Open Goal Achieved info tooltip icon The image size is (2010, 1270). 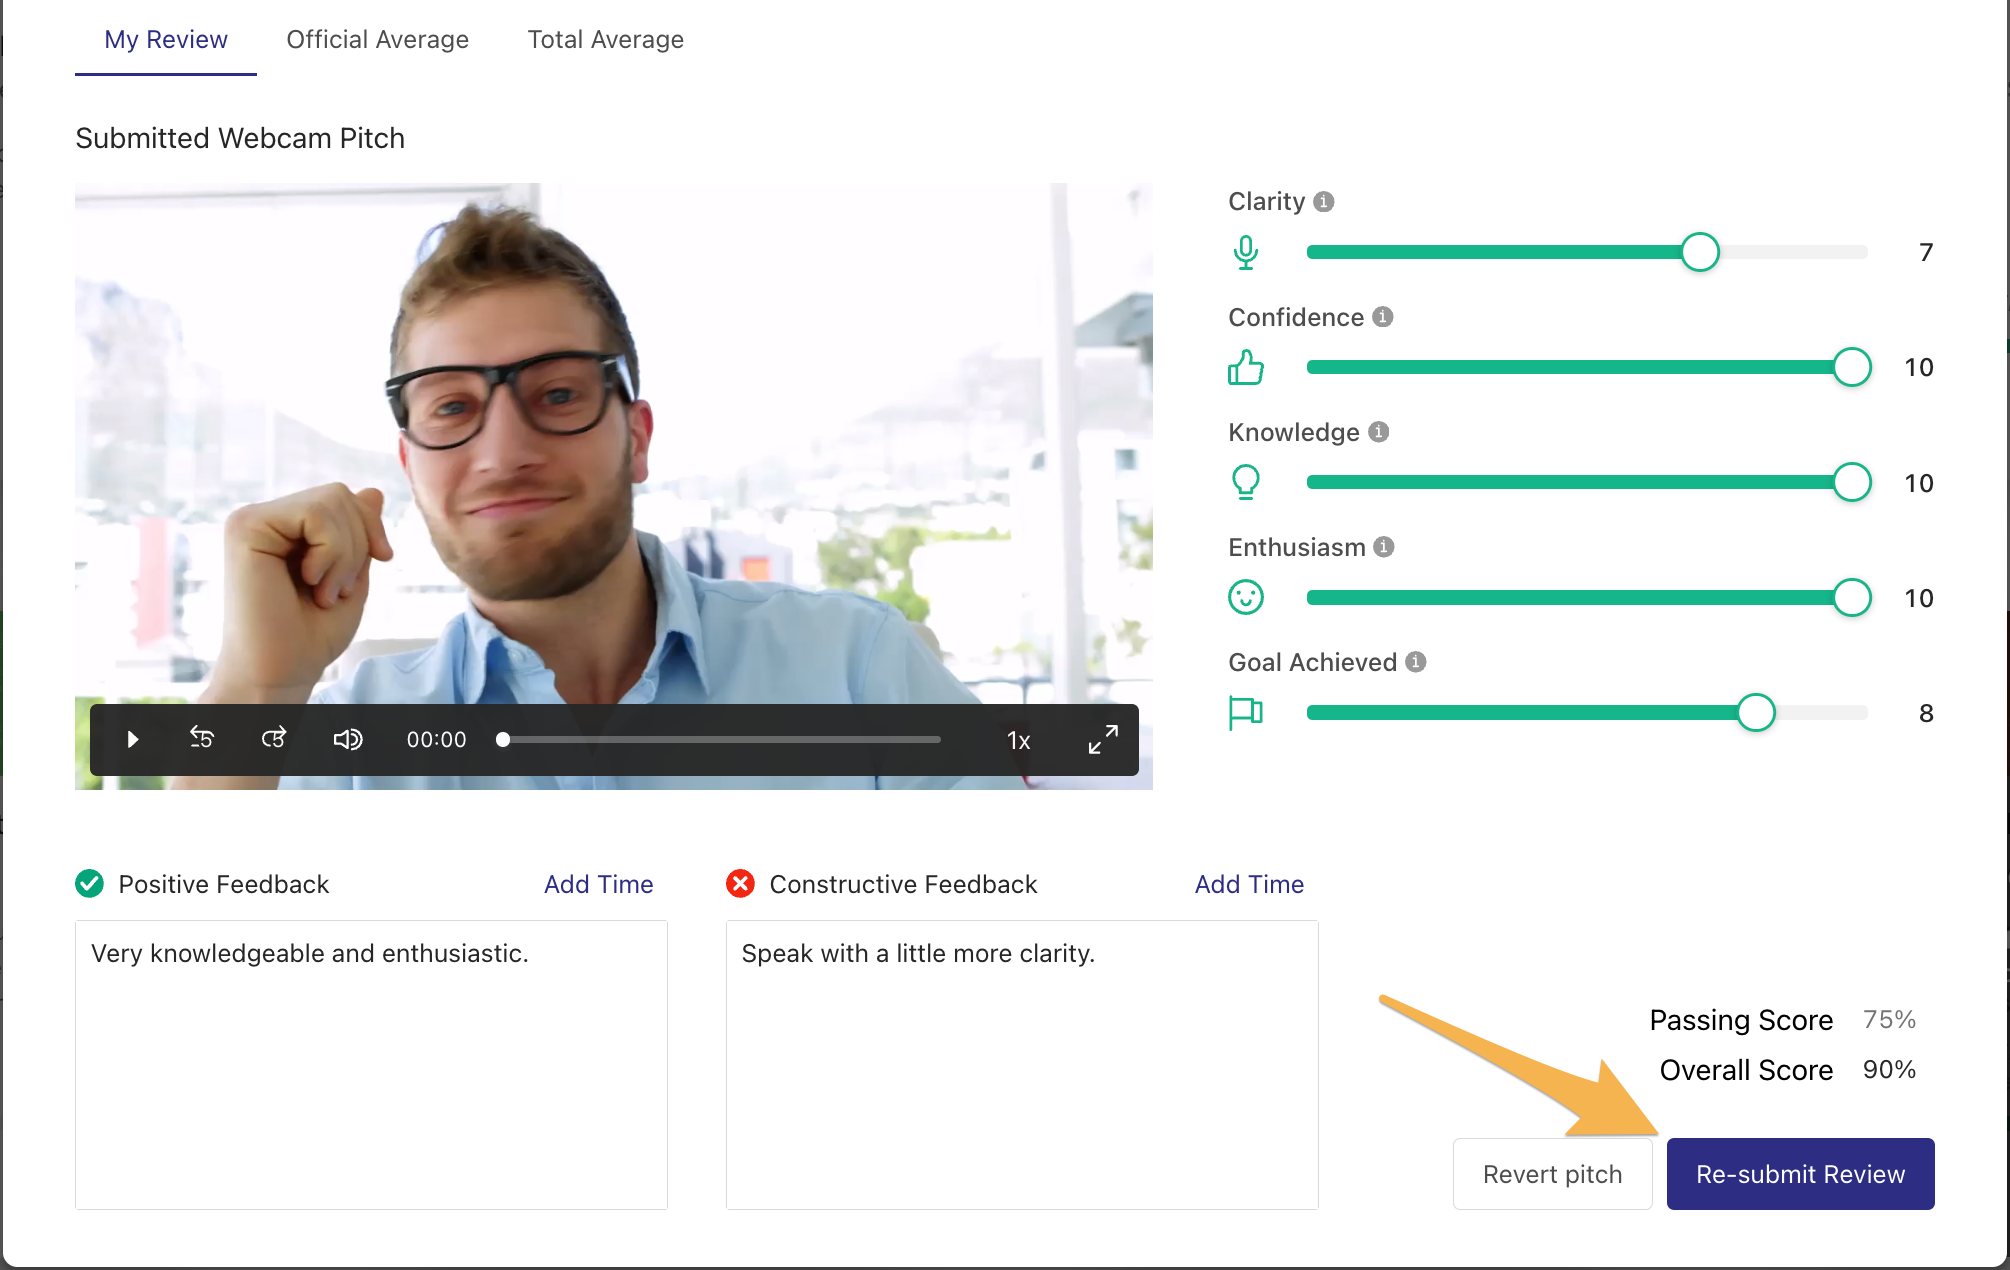pos(1416,662)
